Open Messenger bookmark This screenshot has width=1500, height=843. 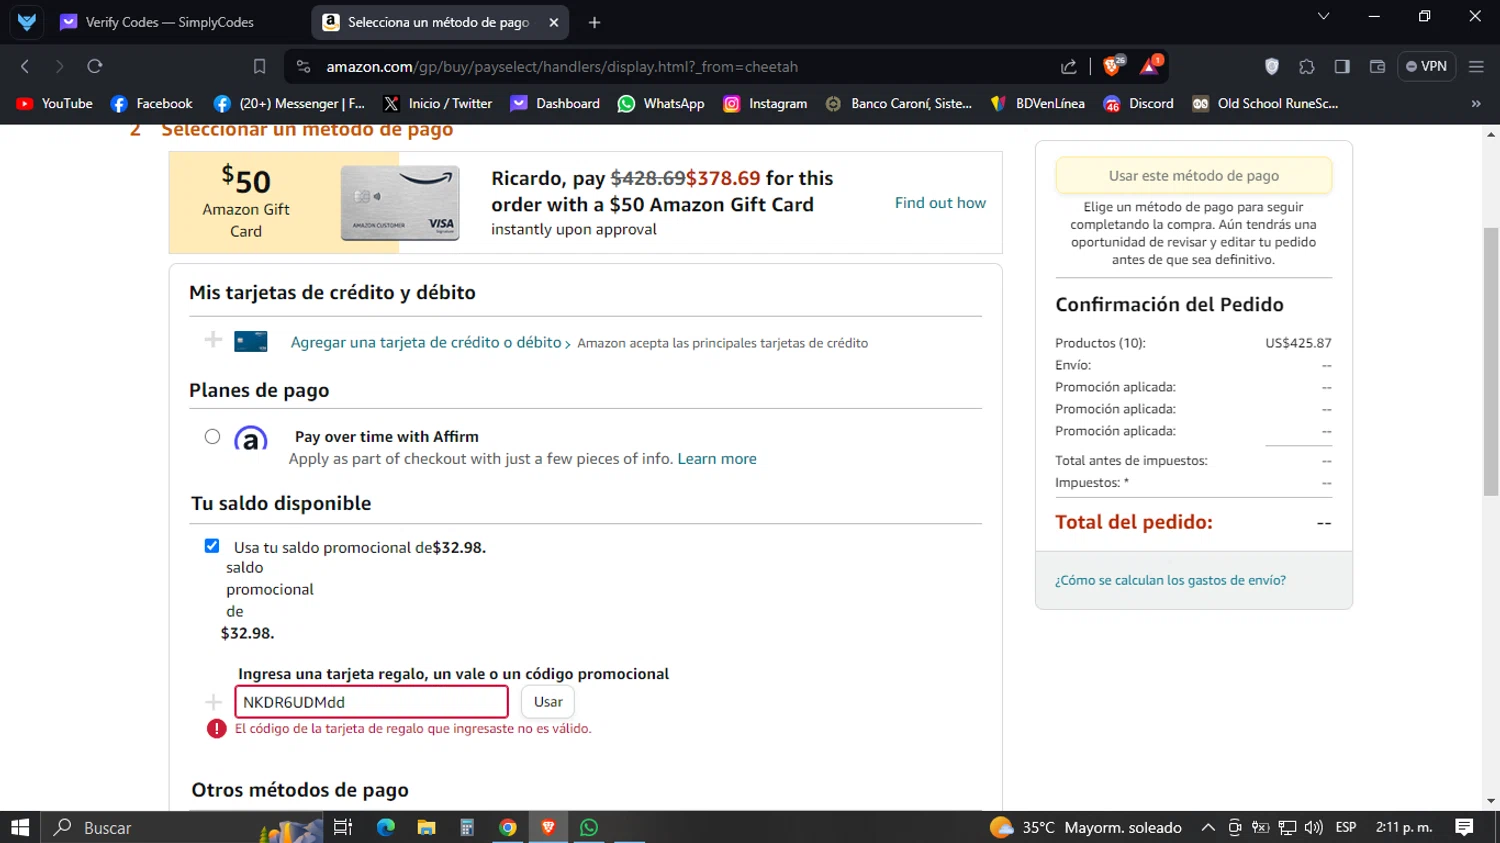coord(289,103)
